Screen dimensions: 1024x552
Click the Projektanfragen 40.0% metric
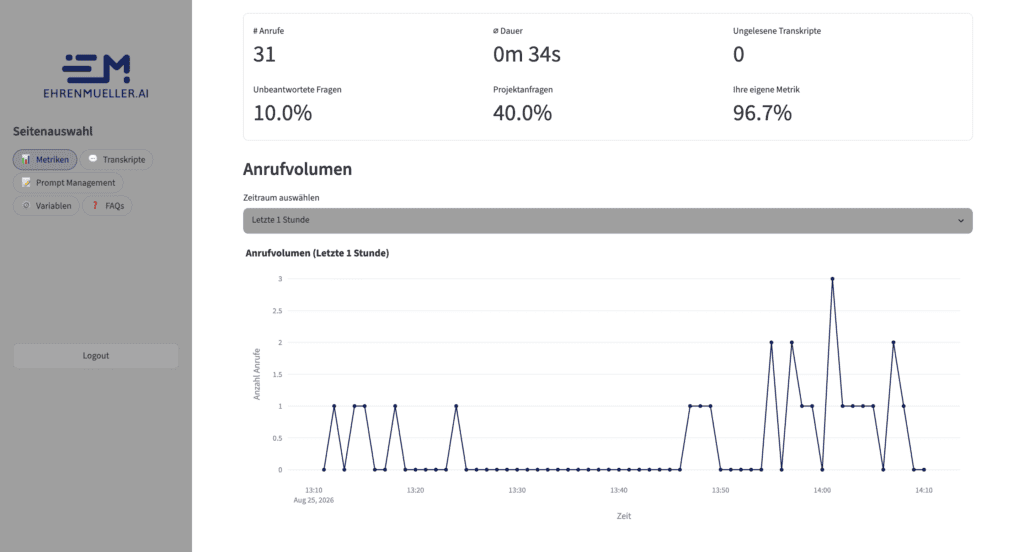tap(522, 113)
